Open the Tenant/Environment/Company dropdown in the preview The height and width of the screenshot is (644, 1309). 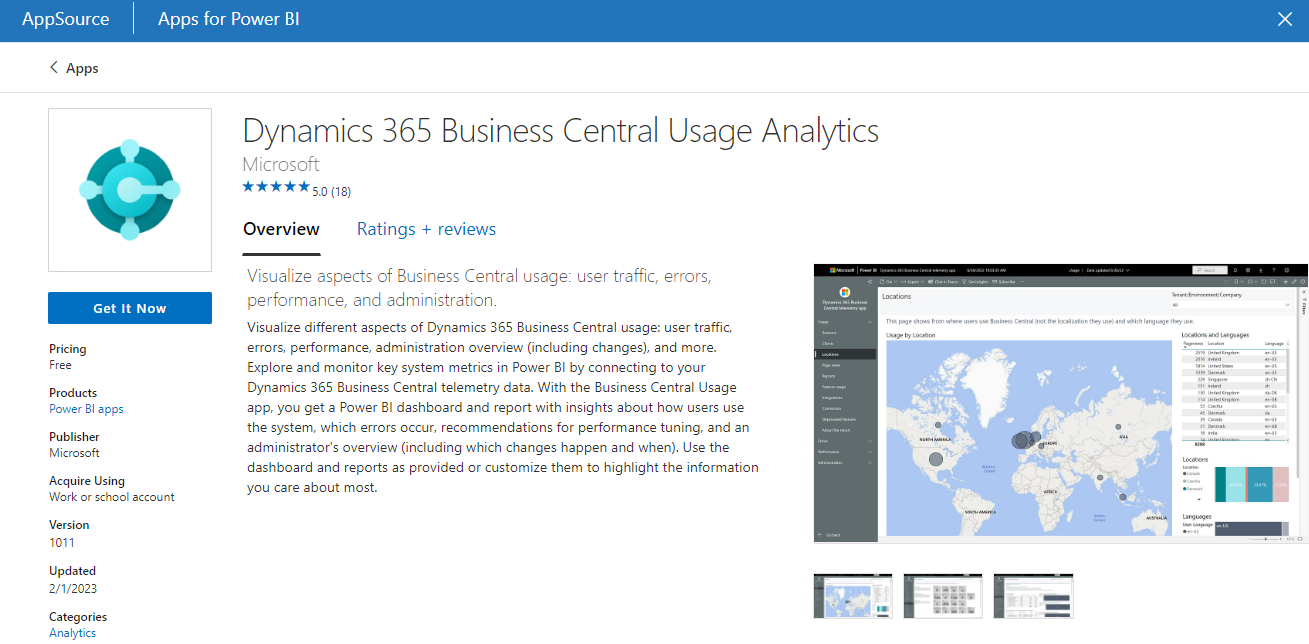pos(1229,304)
